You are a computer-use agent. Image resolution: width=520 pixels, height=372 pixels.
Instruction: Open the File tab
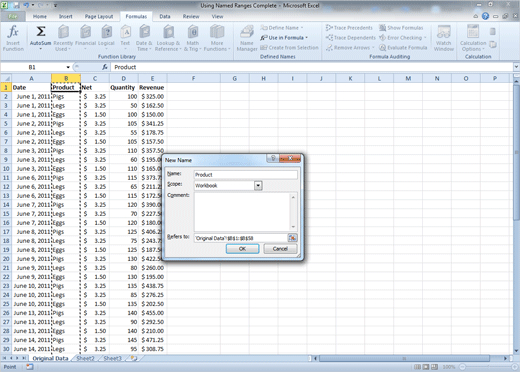[13, 16]
